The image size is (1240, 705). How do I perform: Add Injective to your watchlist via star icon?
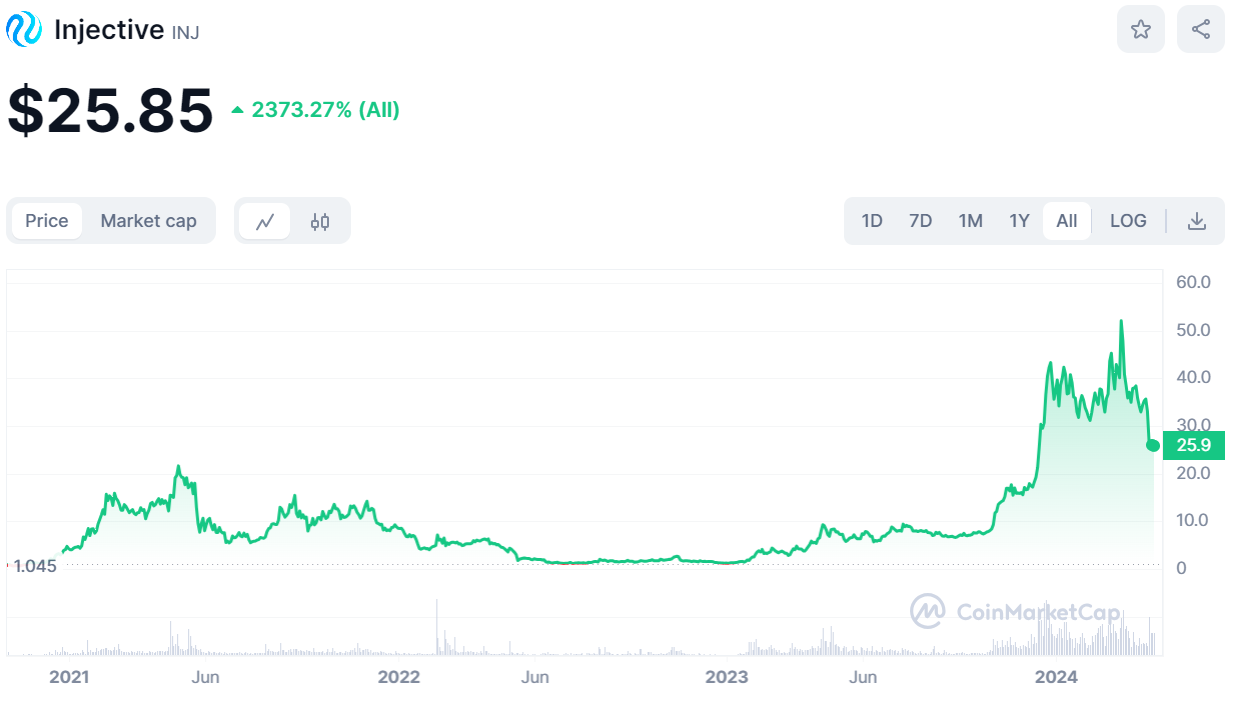1140,28
